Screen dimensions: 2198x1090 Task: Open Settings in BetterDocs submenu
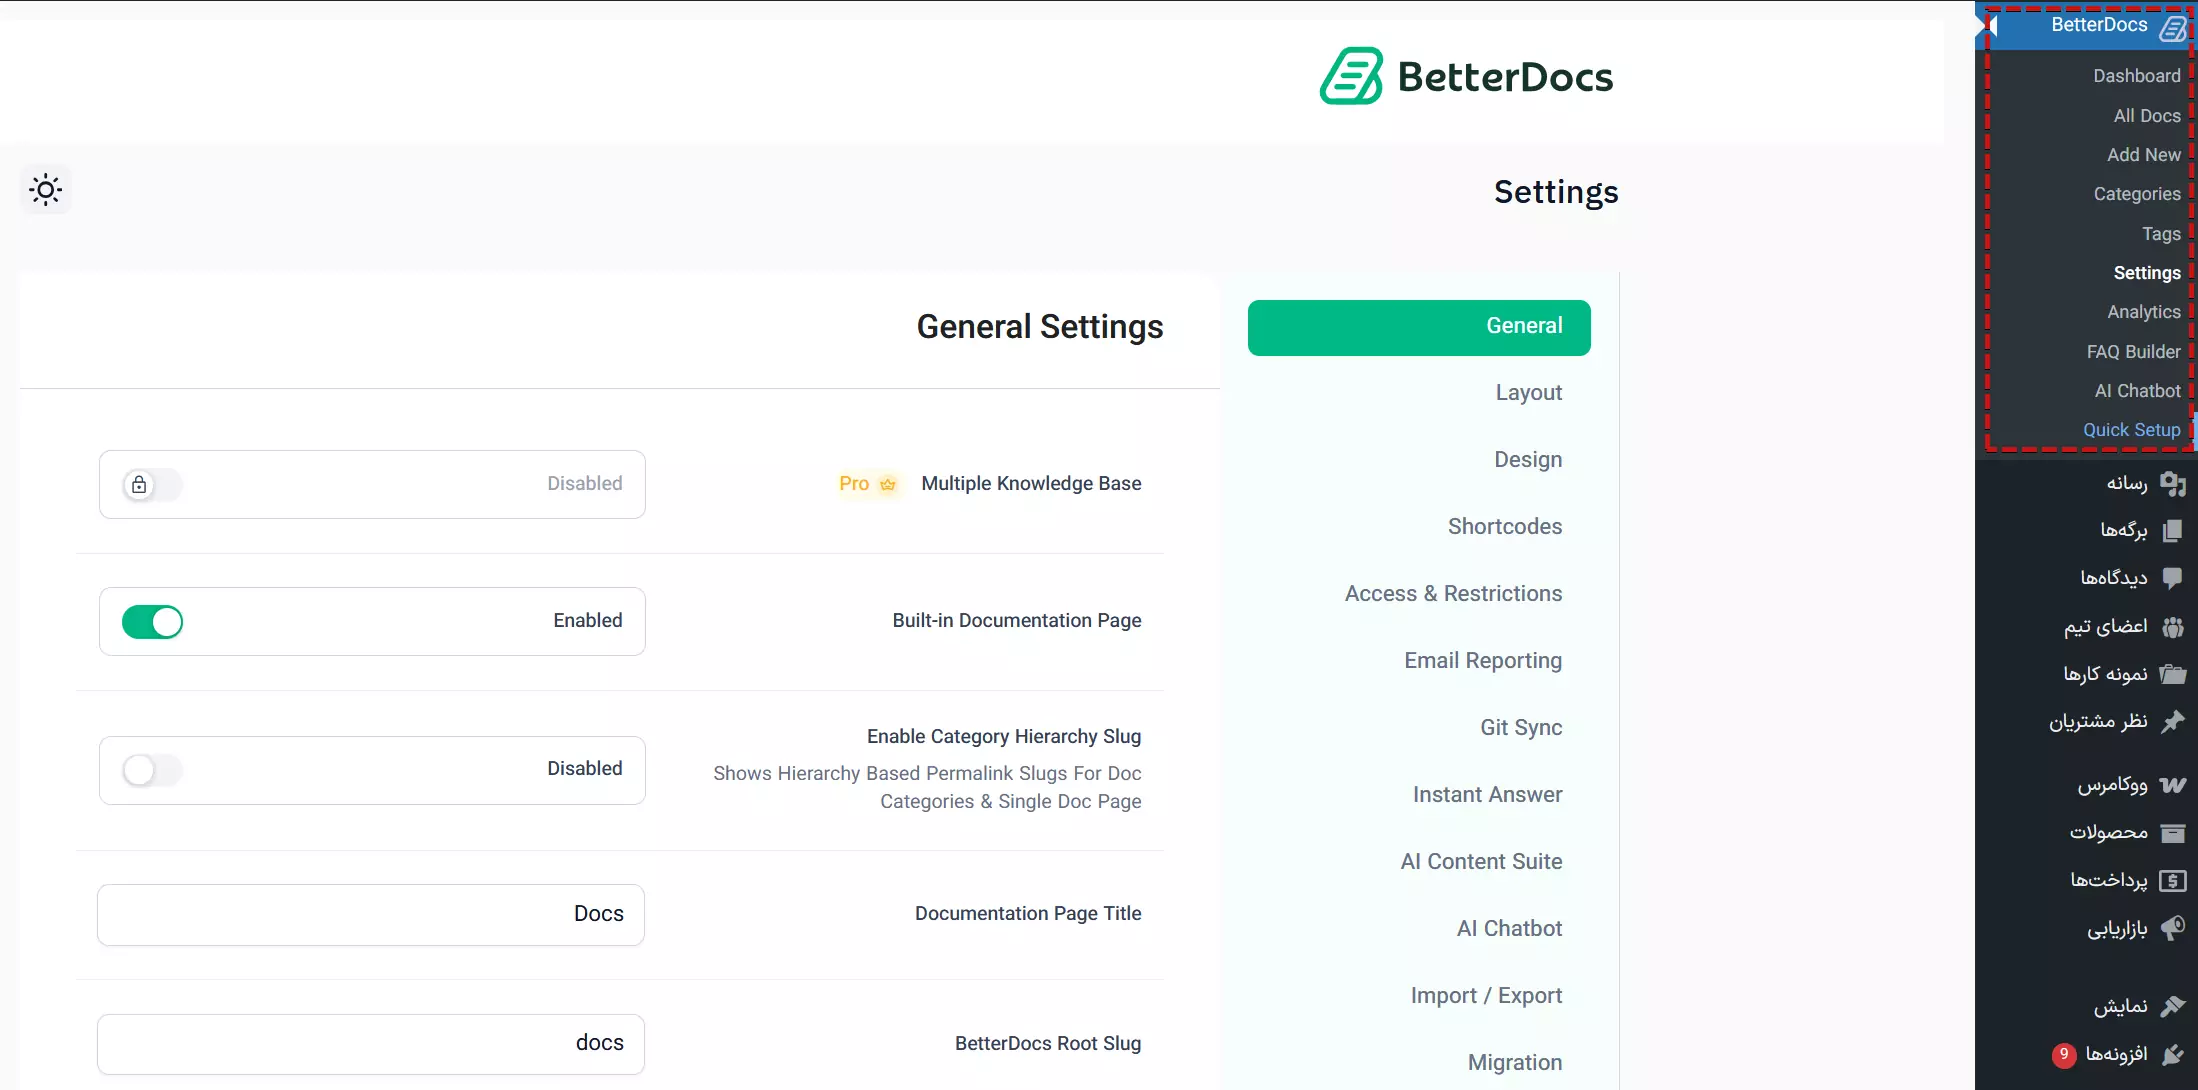pos(2146,273)
